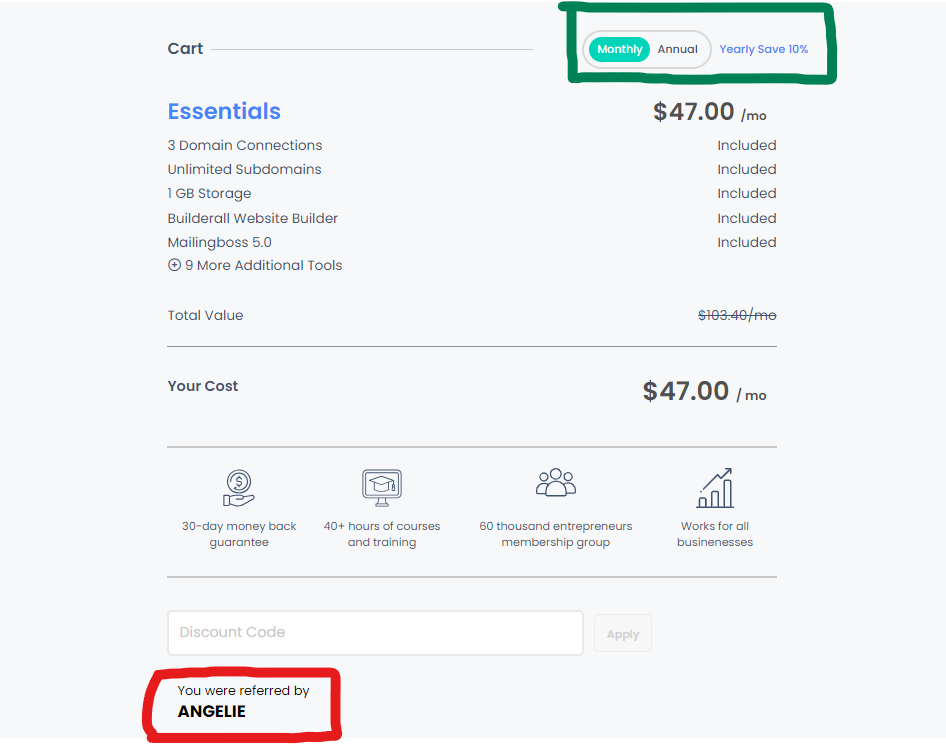Click the referrer name ANGELIE
946x744 pixels.
pos(212,712)
